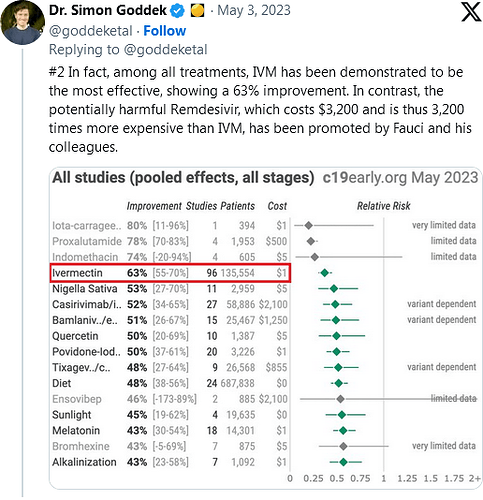Viewport: 483px width, 500px height.
Task: Click the tweet body text
Action: tap(260, 110)
